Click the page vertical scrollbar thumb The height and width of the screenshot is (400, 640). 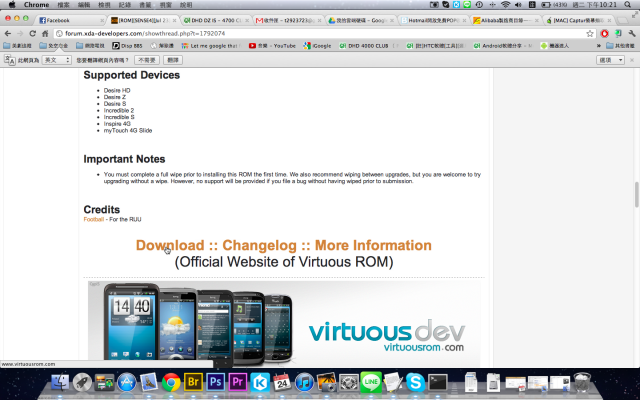[636, 195]
